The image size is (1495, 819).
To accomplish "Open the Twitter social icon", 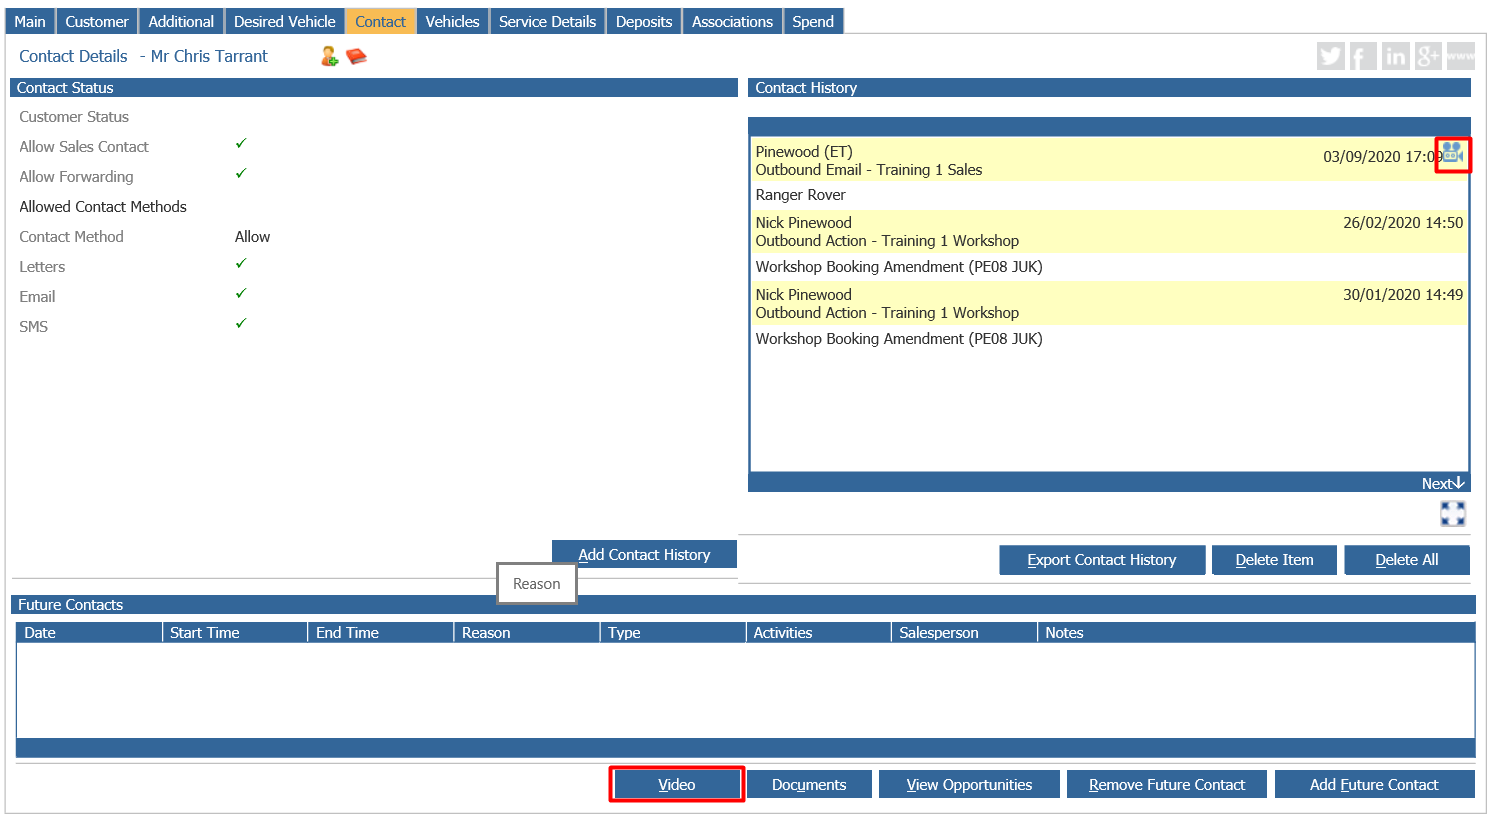I will click(x=1330, y=56).
